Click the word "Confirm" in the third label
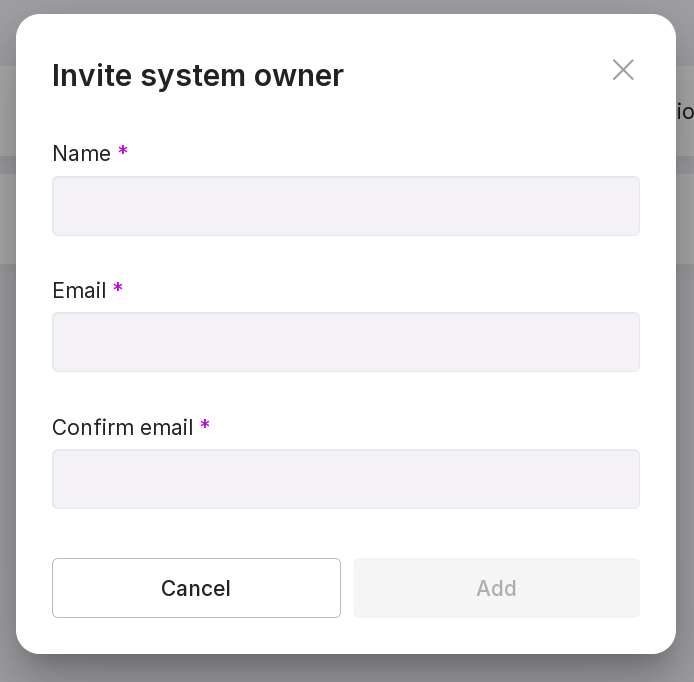Screen dimensions: 694x682 point(92,428)
